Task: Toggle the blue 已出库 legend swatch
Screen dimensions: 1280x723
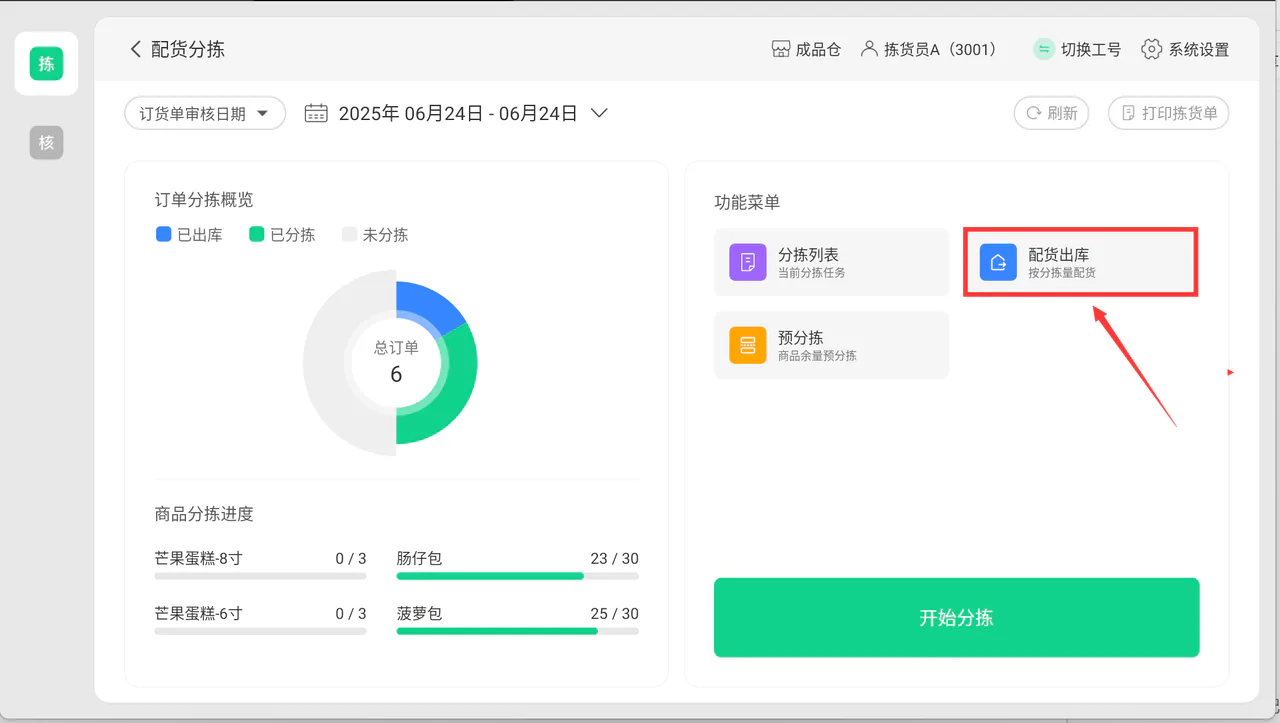Action: pyautogui.click(x=164, y=234)
